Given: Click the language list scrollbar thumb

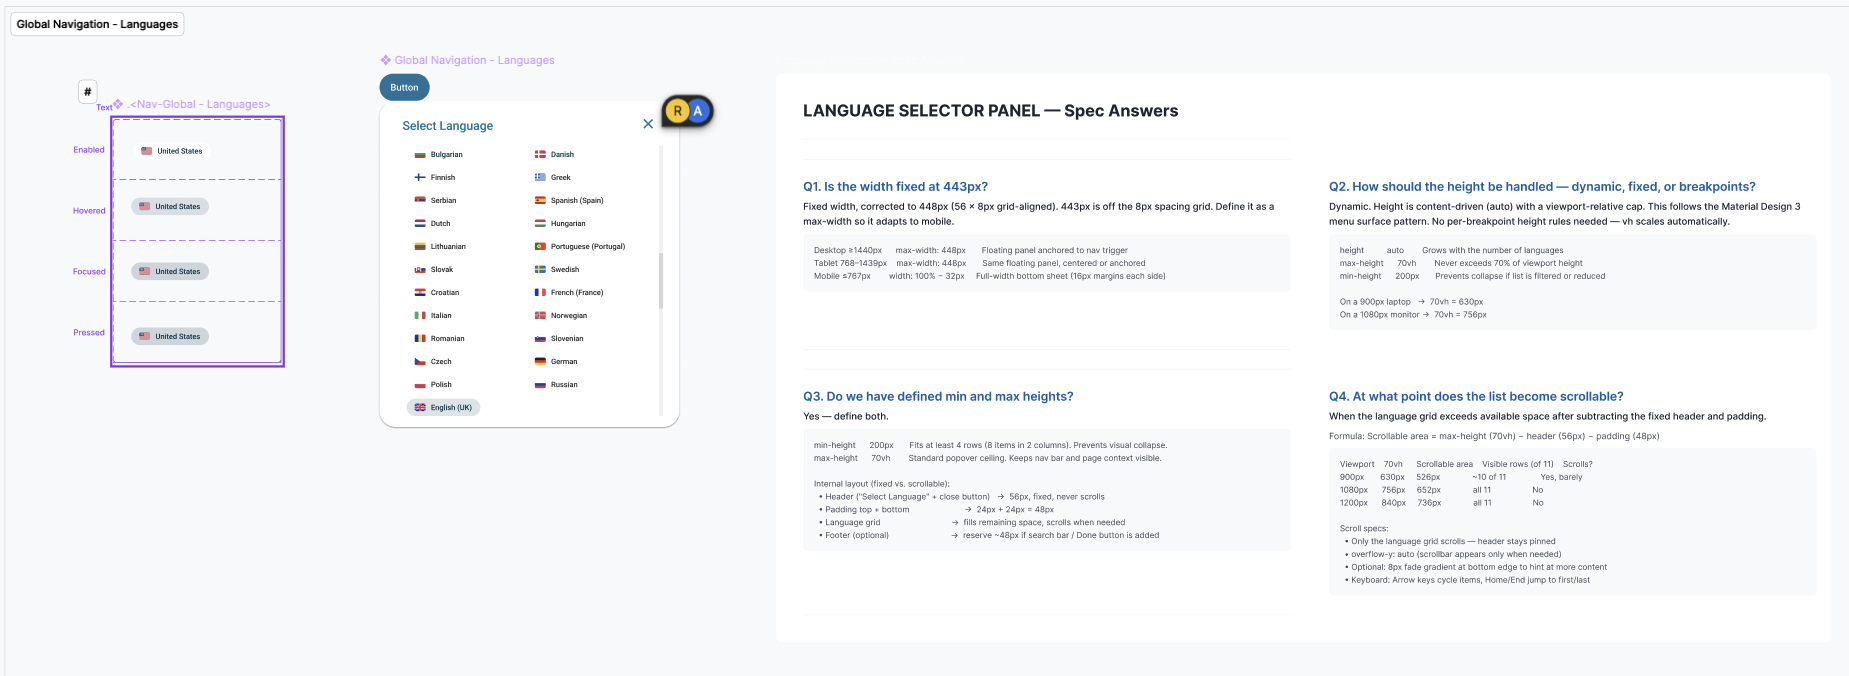Looking at the screenshot, I should (x=660, y=280).
